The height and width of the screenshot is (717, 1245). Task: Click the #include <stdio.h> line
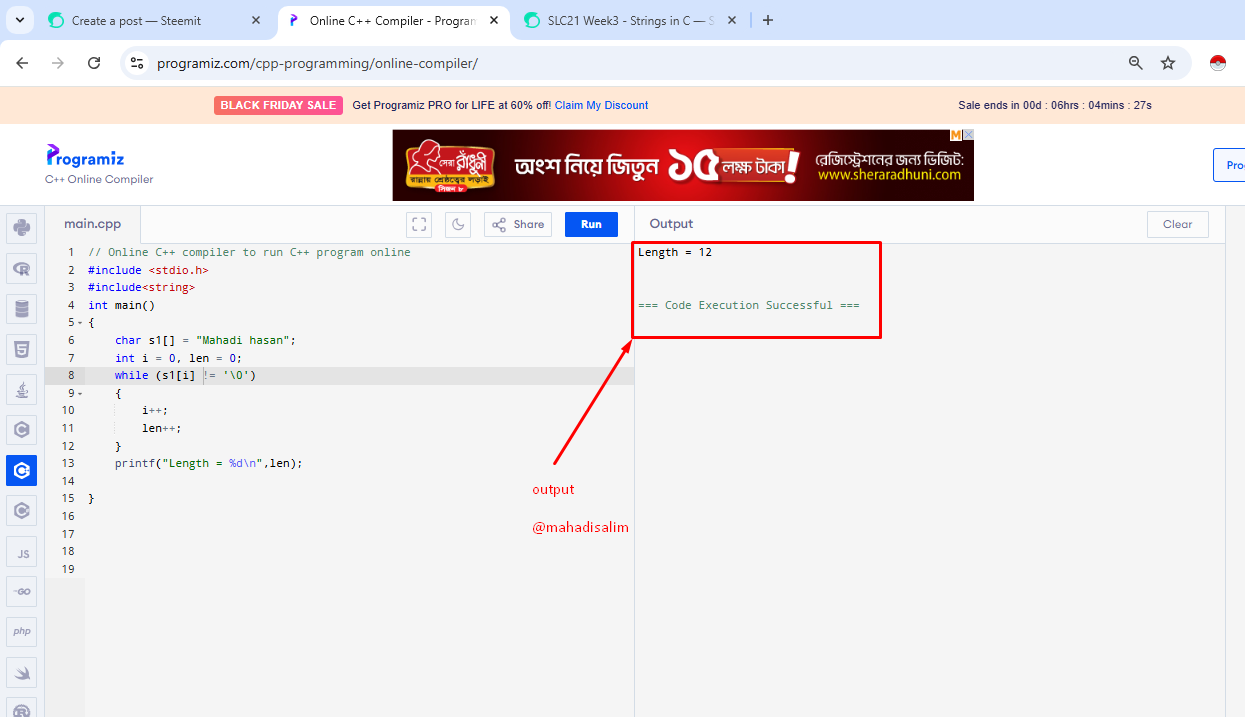[x=148, y=270]
